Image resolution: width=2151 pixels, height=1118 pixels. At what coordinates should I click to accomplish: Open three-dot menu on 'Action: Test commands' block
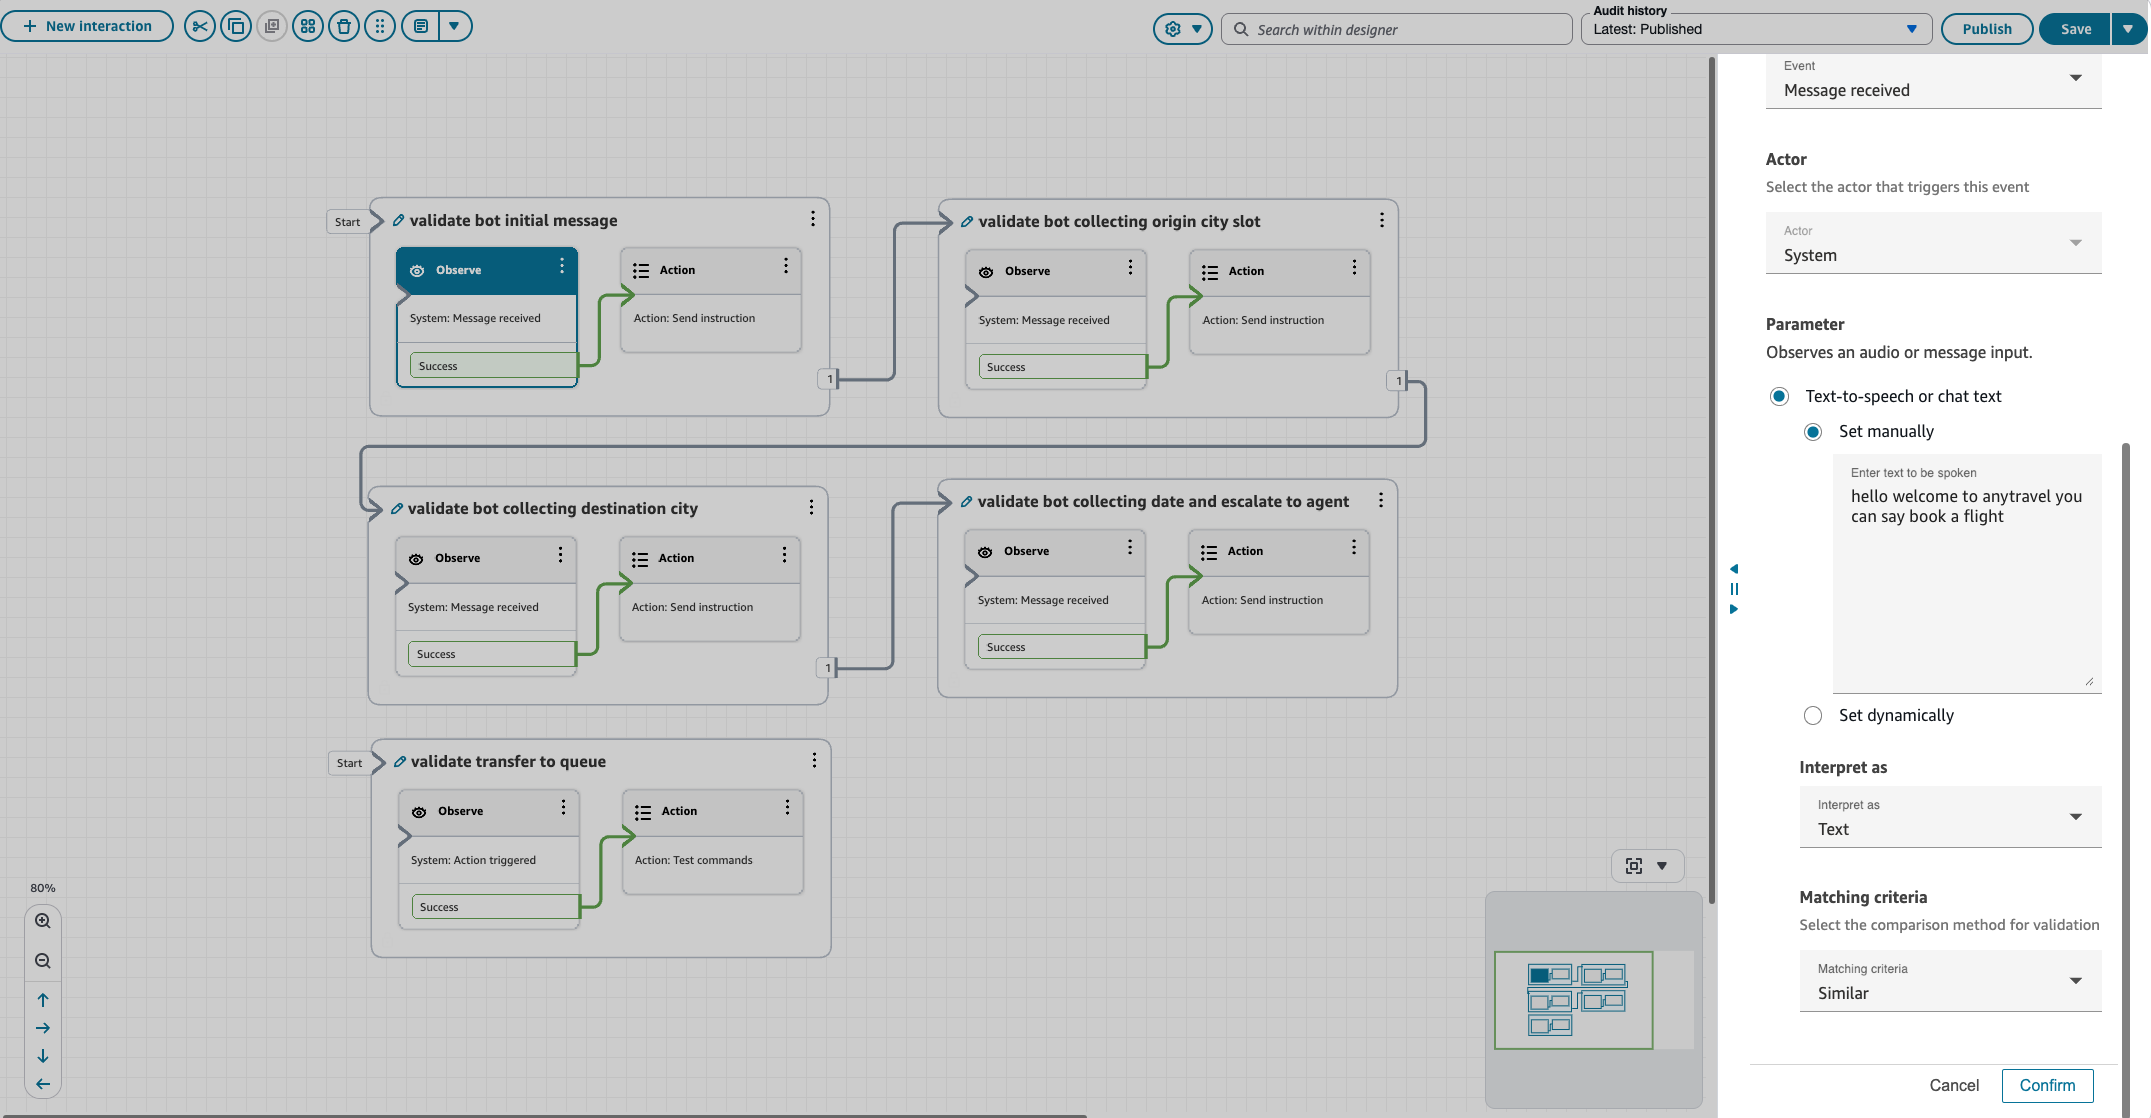click(x=787, y=807)
